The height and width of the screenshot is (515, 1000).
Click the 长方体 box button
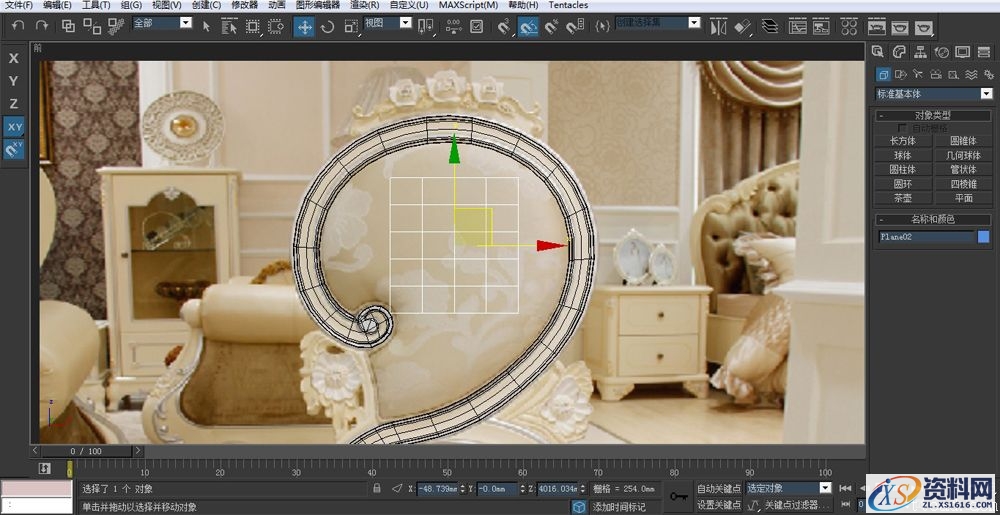[x=902, y=141]
